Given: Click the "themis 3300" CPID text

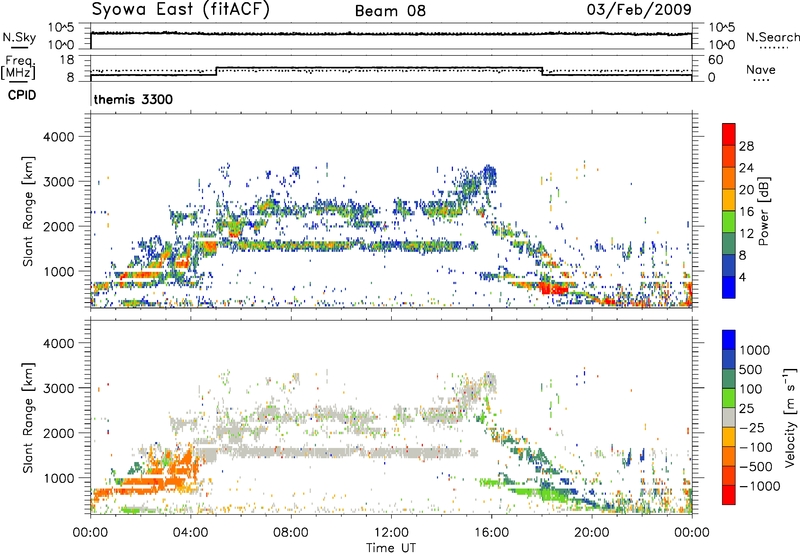Looking at the screenshot, I should pos(133,99).
